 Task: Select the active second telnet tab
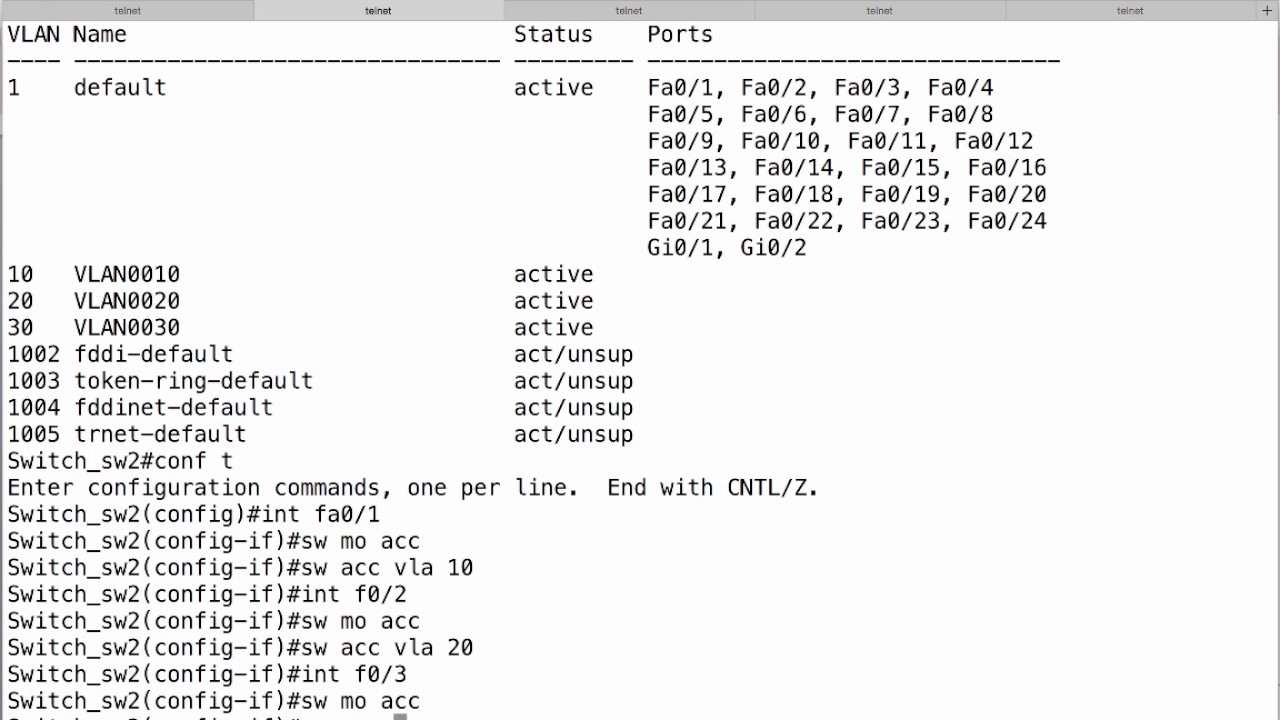(x=378, y=10)
